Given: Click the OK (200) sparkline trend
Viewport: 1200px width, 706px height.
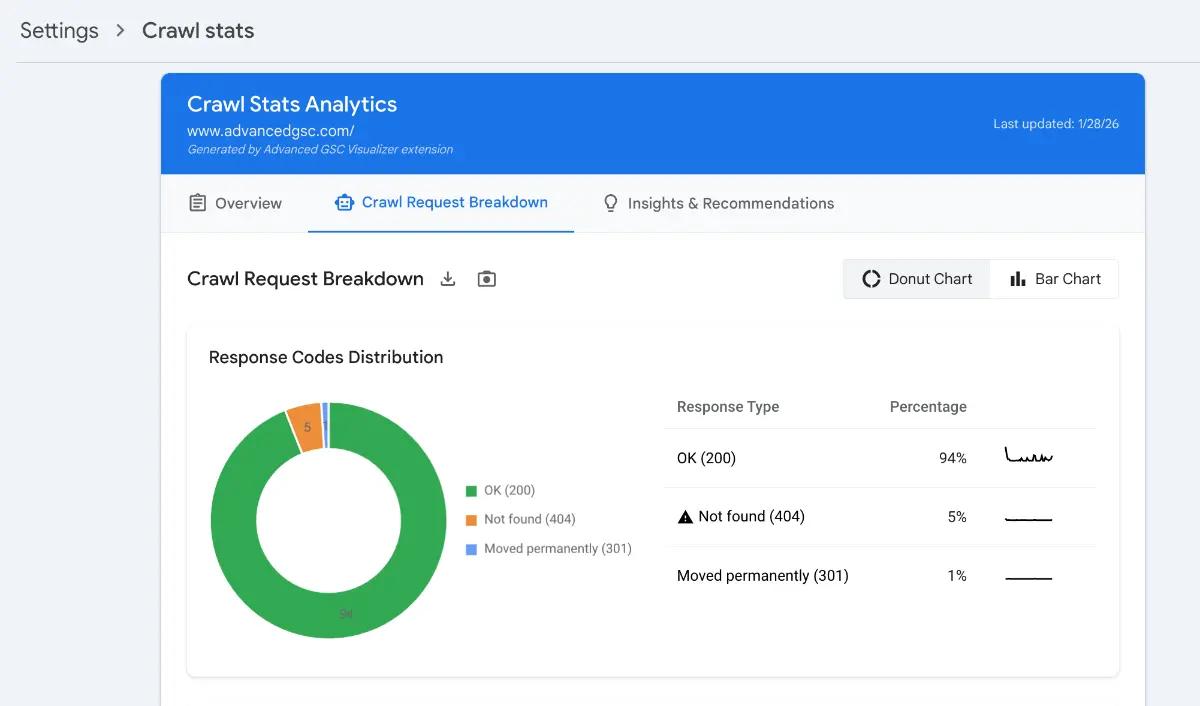Looking at the screenshot, I should [1028, 457].
